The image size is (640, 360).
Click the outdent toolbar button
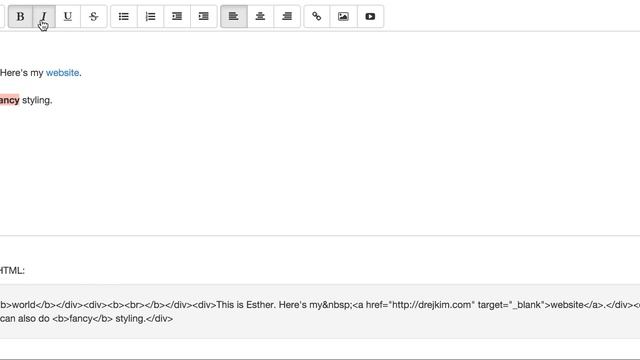(177, 16)
